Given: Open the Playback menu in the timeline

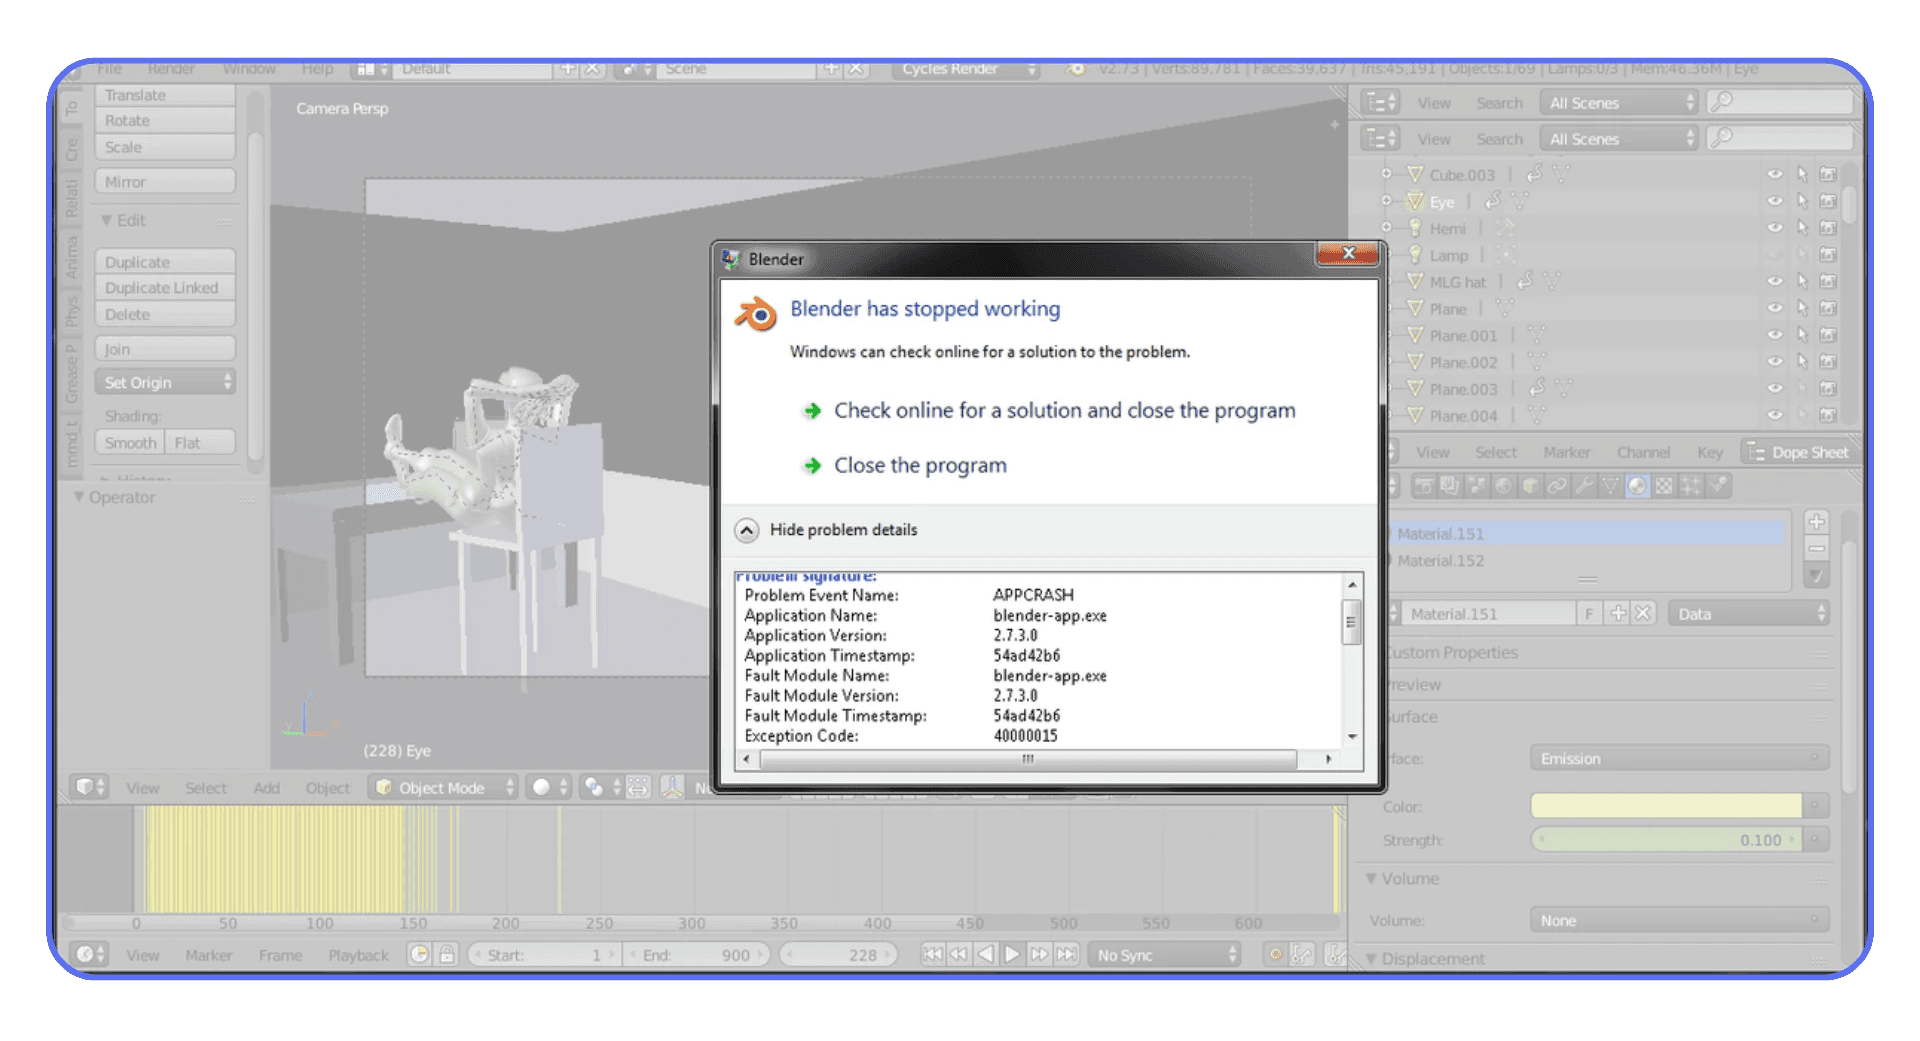Looking at the screenshot, I should pyautogui.click(x=357, y=955).
